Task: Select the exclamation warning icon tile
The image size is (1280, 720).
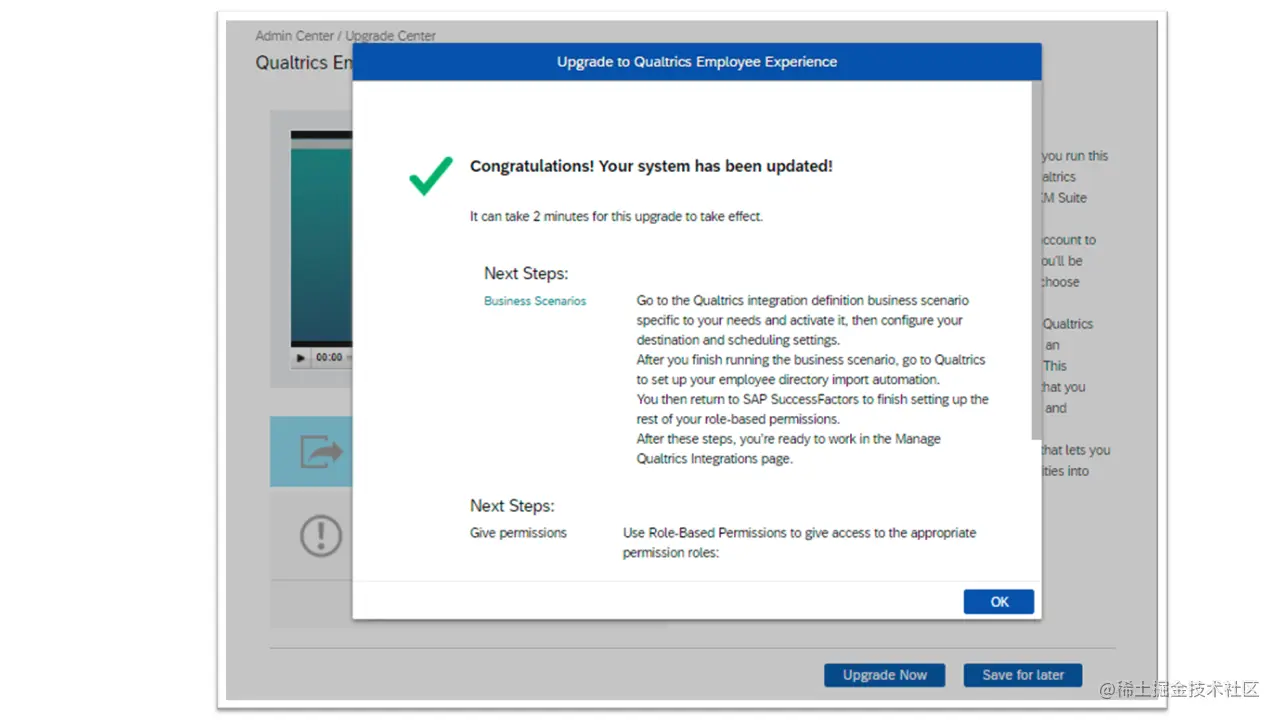Action: point(312,536)
